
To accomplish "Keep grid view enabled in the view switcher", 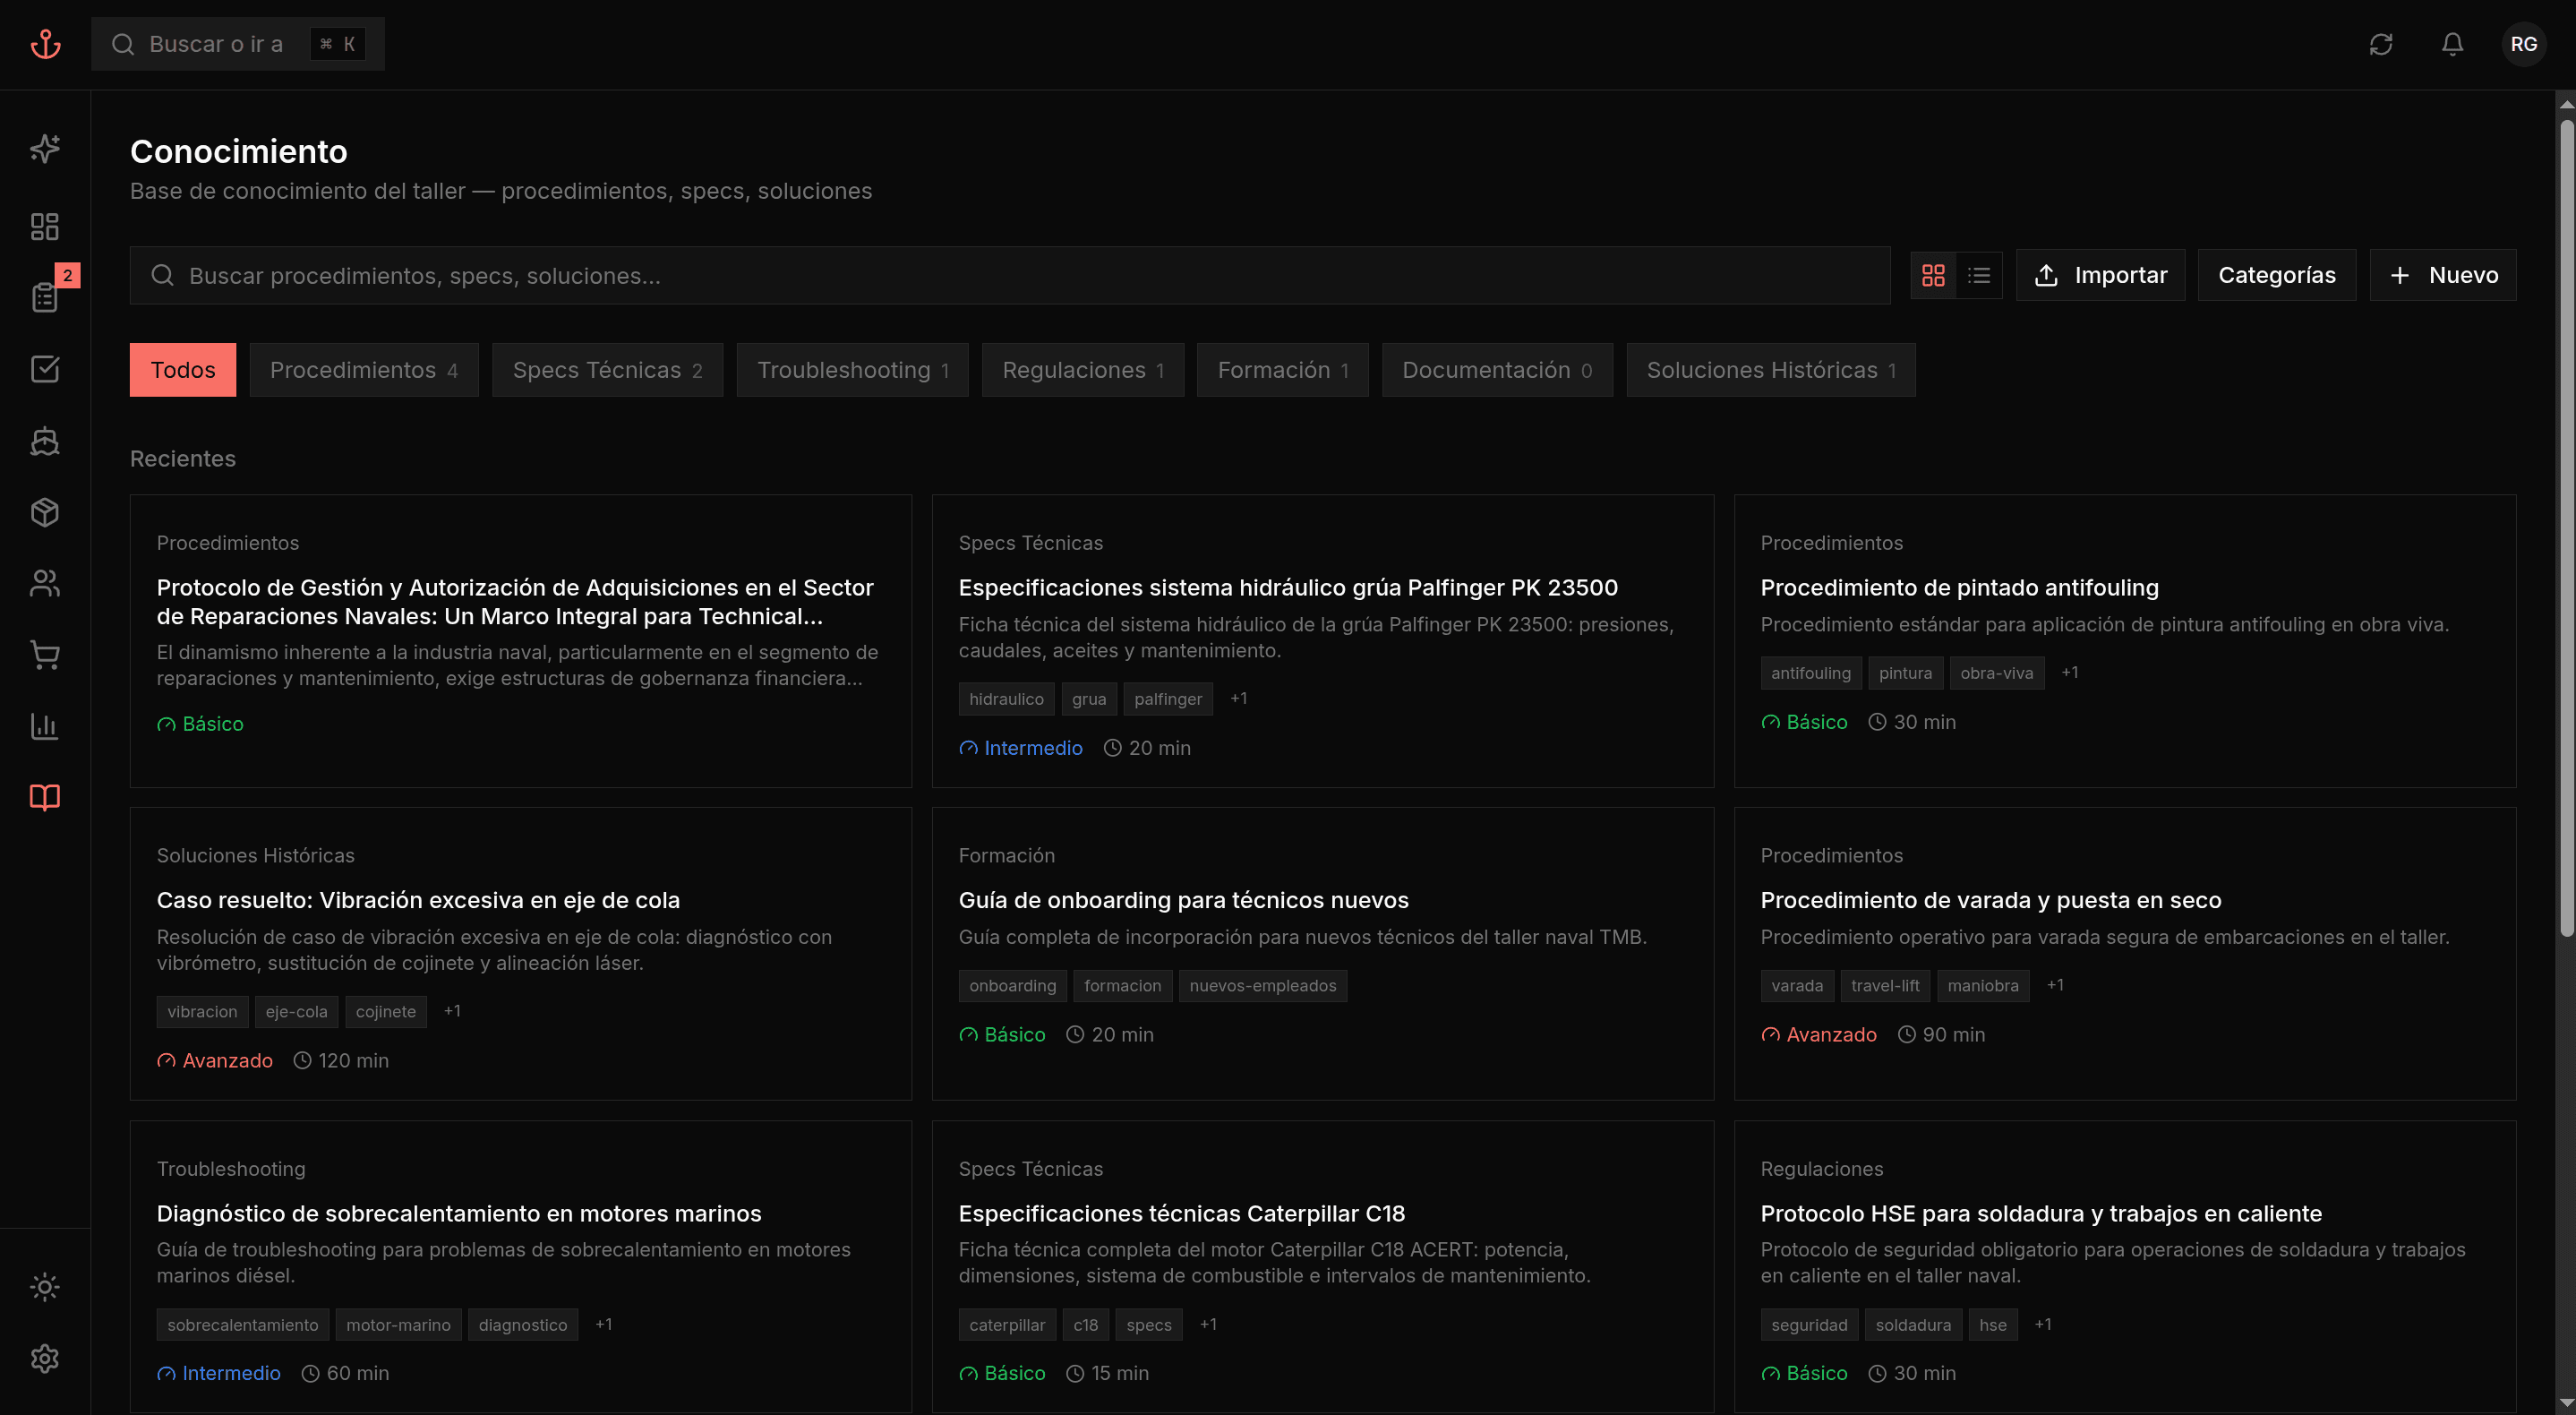I will click(1933, 275).
